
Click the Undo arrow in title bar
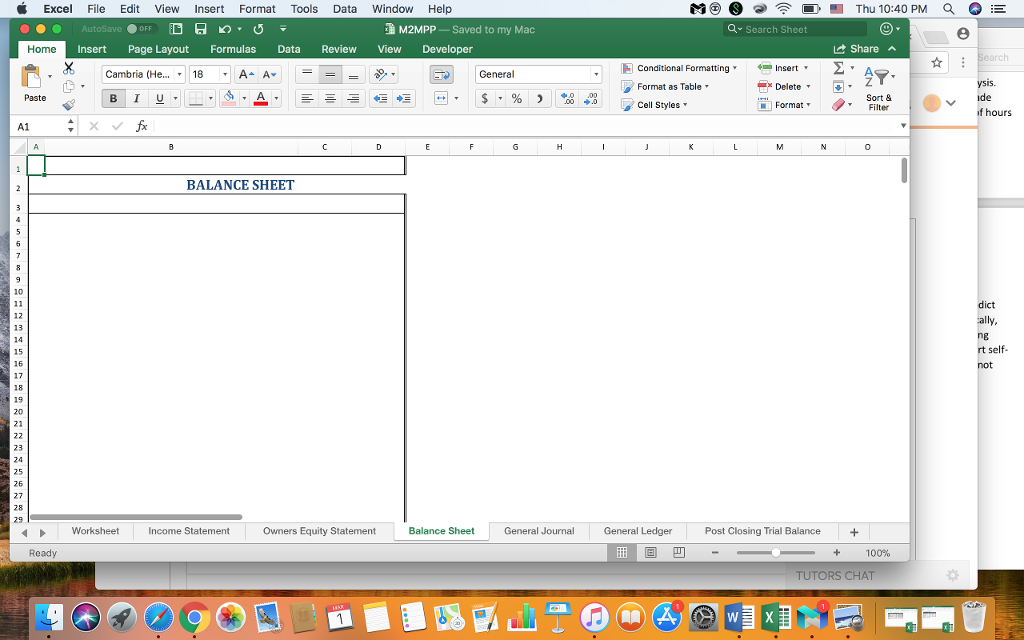pyautogui.click(x=225, y=29)
